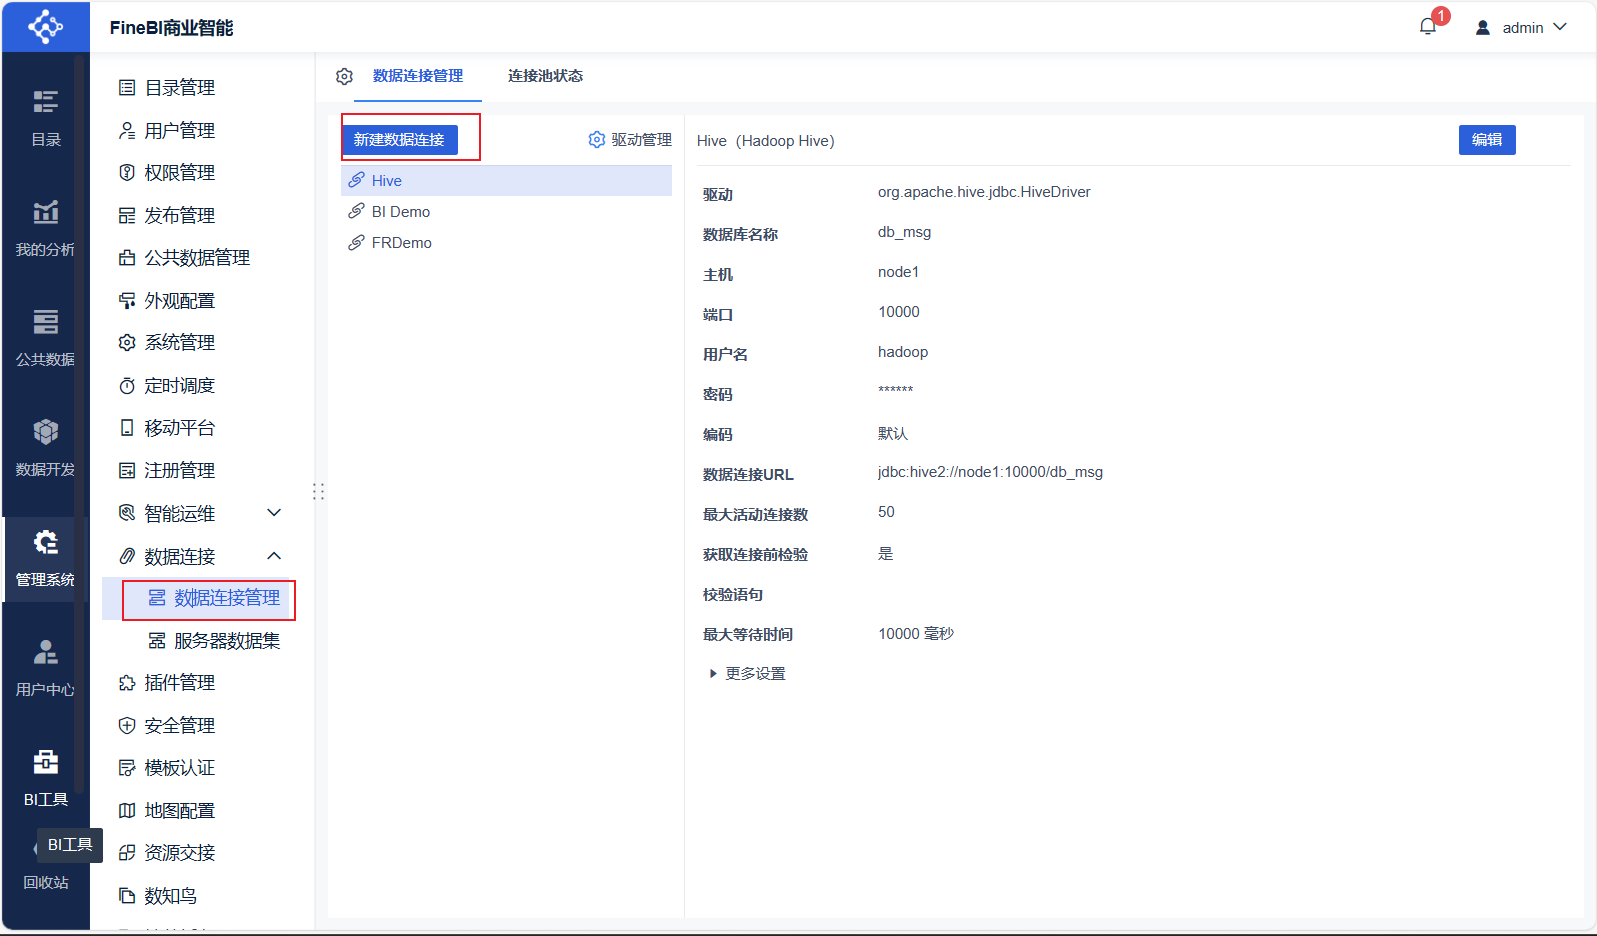The image size is (1597, 936).
Task: Collapse the 数据连接 menu chevron
Action: tap(274, 556)
